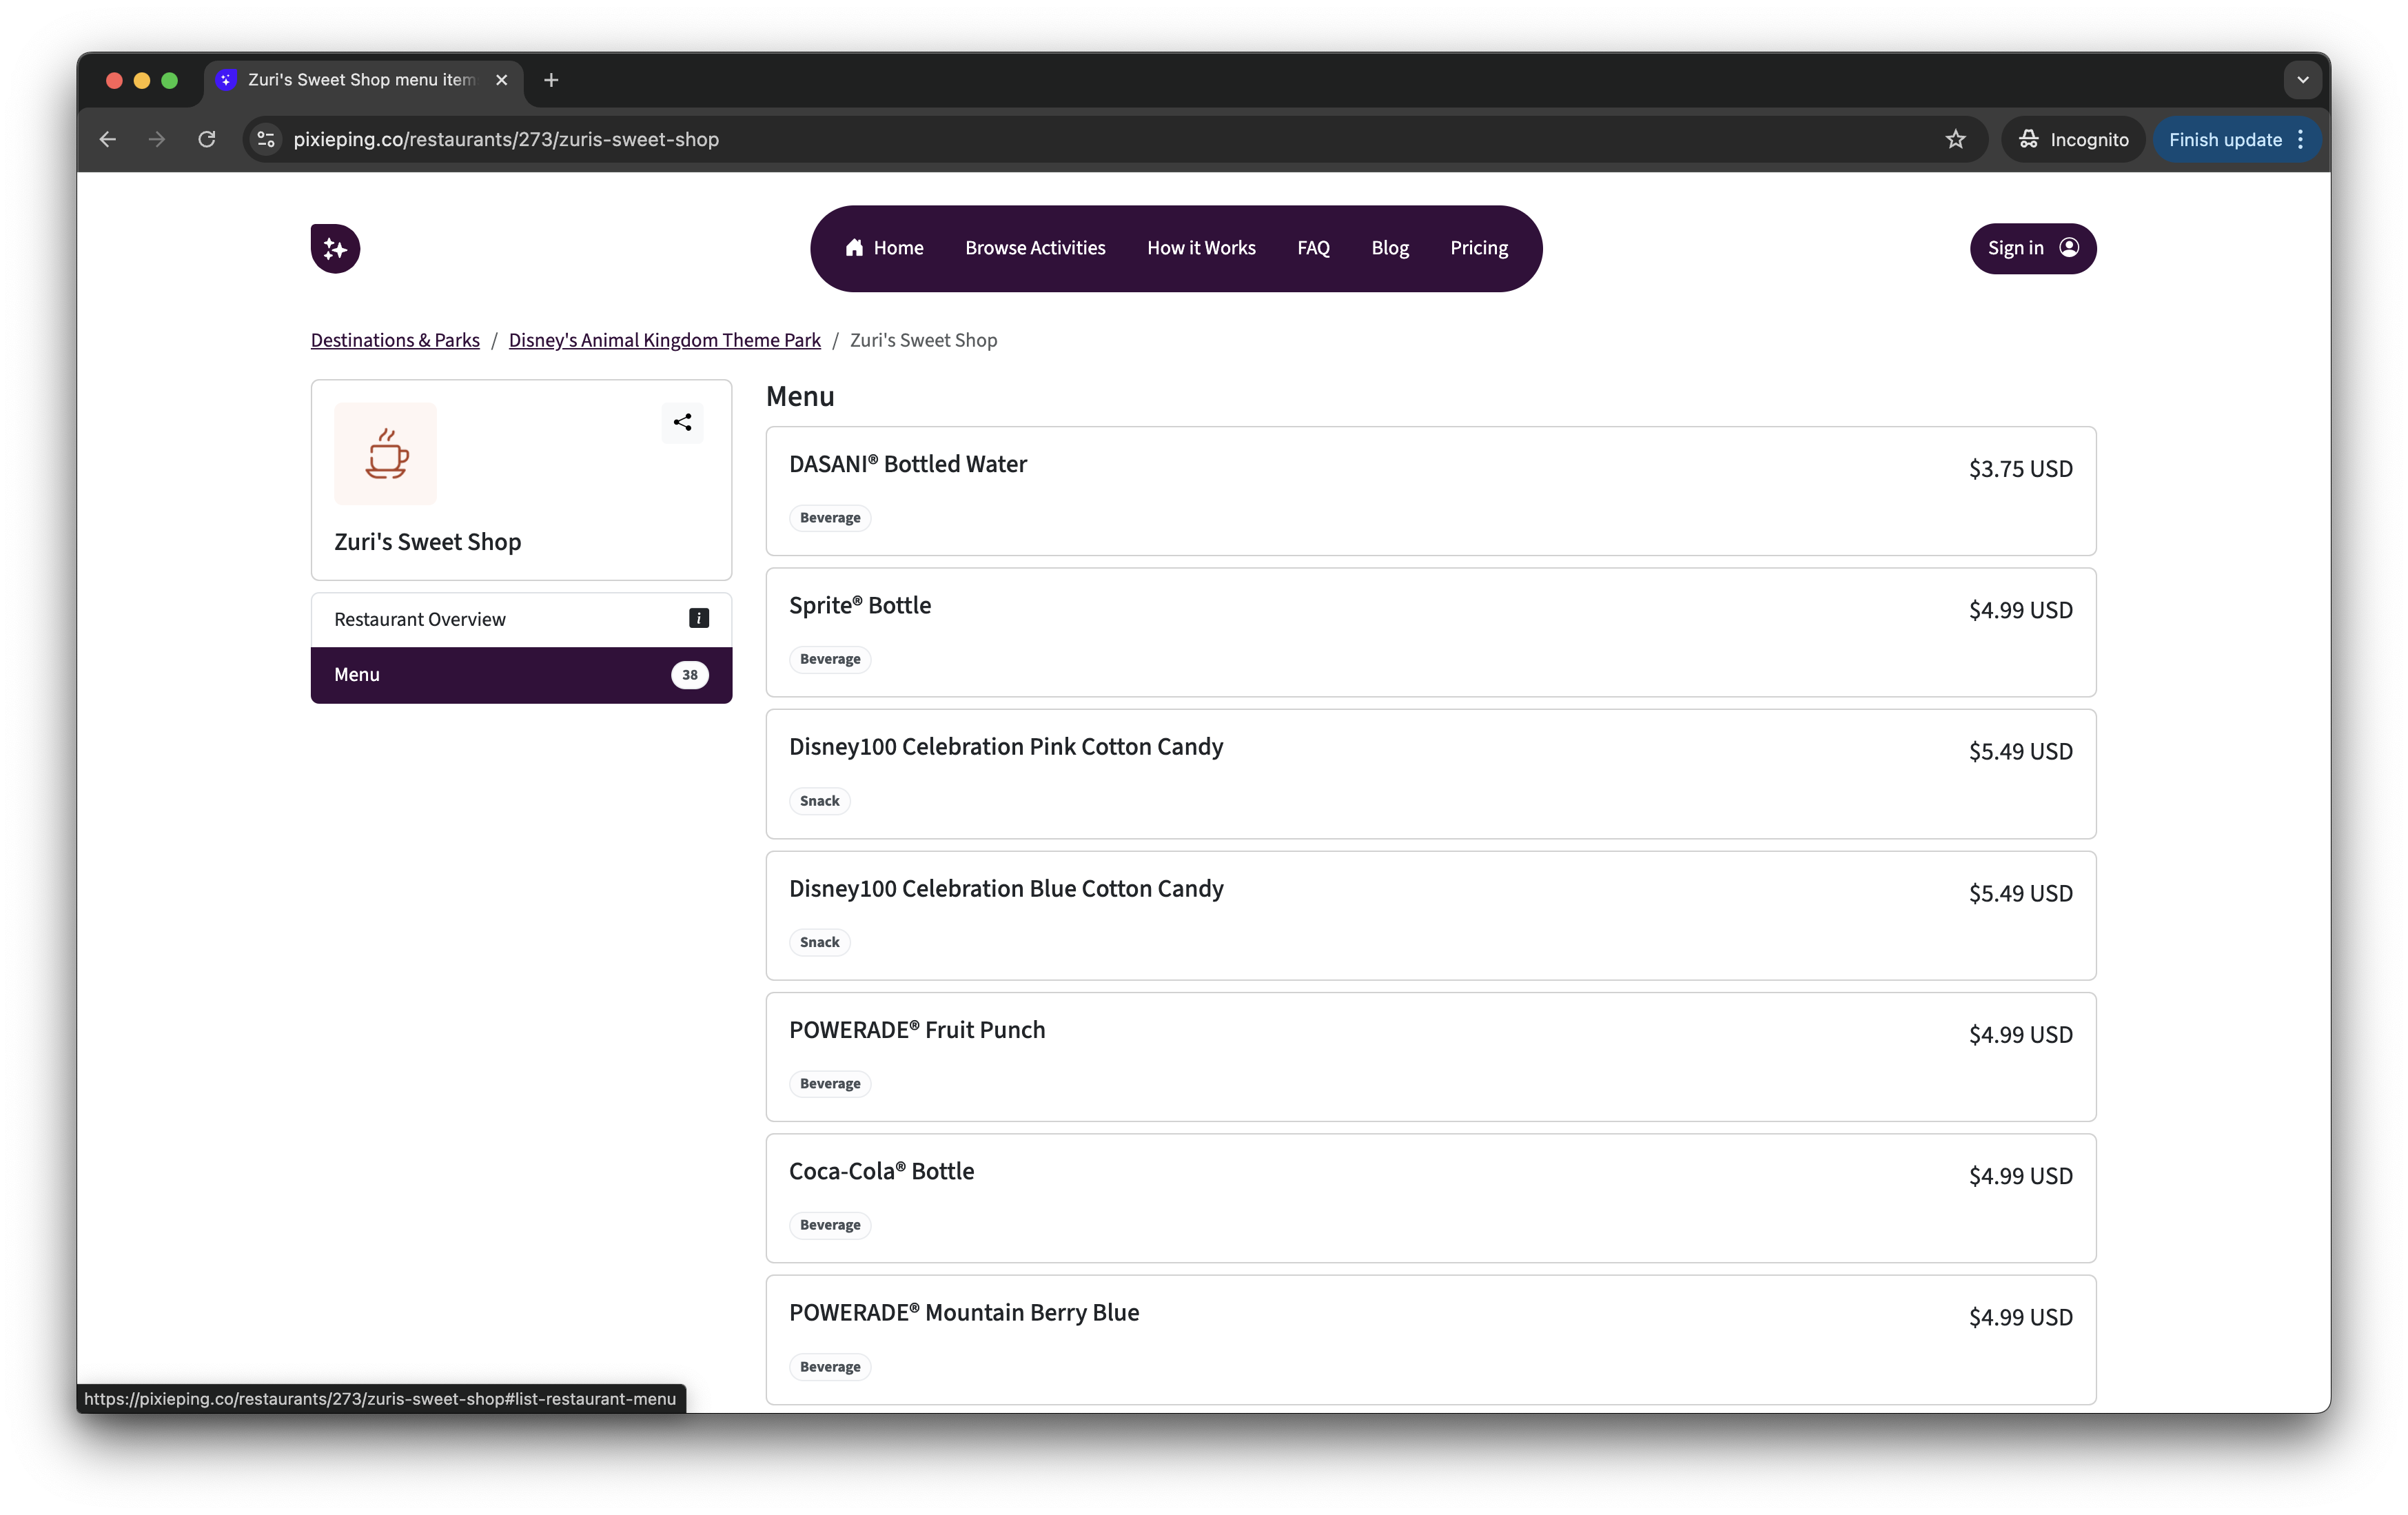Open Browse Activities in navigation
Viewport: 2408px width, 1515px height.
pos(1035,248)
